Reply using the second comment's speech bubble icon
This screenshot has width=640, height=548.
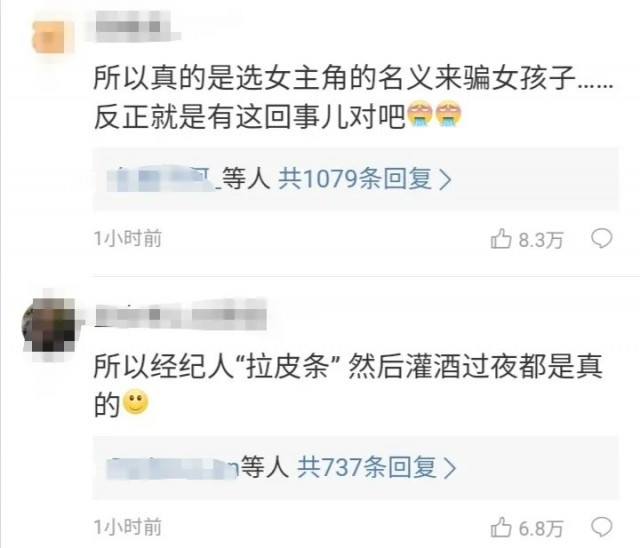(602, 527)
